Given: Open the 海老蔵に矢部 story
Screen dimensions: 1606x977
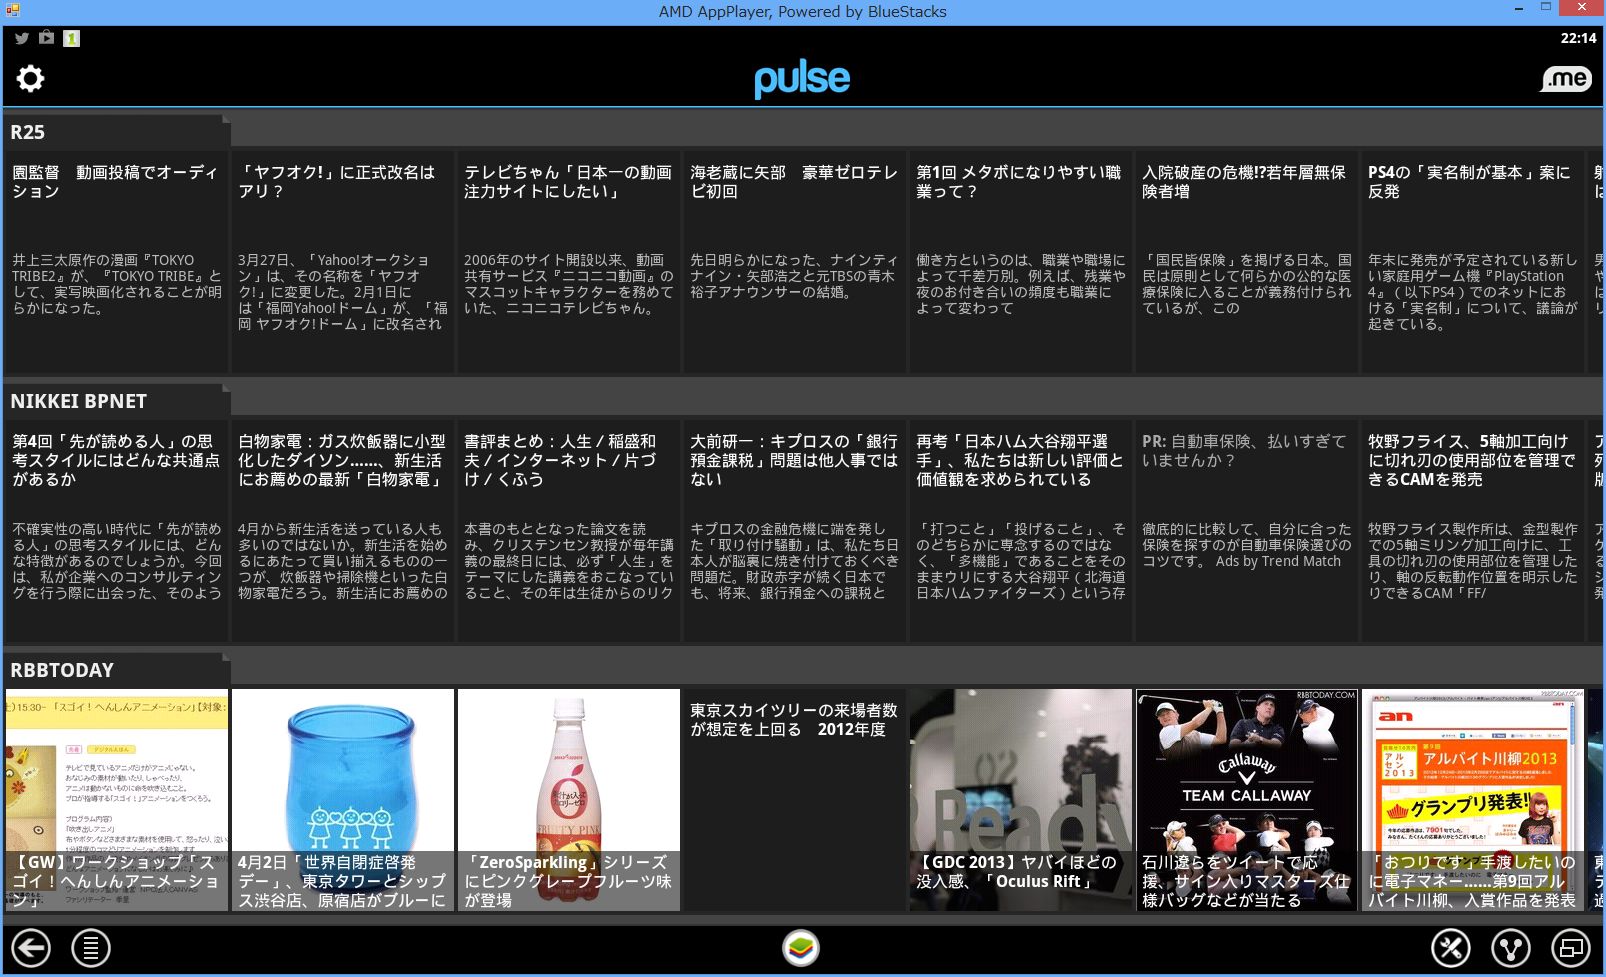Looking at the screenshot, I should point(795,262).
